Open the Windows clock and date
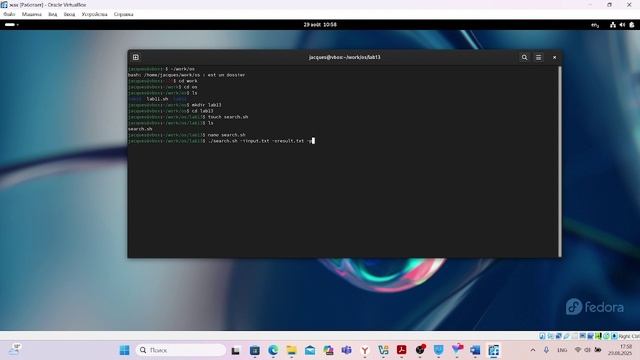This screenshot has width=640, height=360. [x=620, y=350]
